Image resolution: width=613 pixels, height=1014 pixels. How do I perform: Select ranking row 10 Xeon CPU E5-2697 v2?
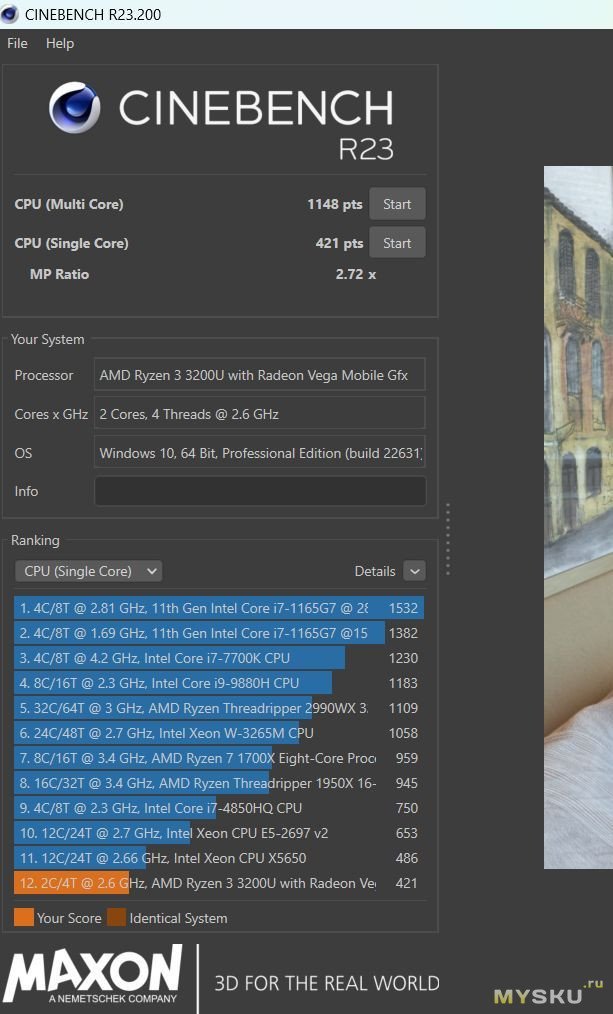point(219,833)
